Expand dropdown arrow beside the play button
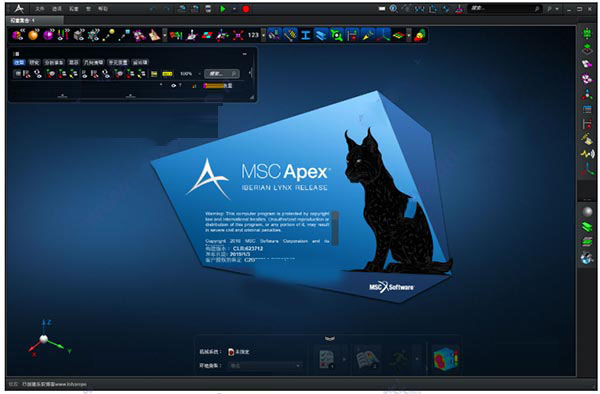The image size is (600, 394). [x=234, y=8]
